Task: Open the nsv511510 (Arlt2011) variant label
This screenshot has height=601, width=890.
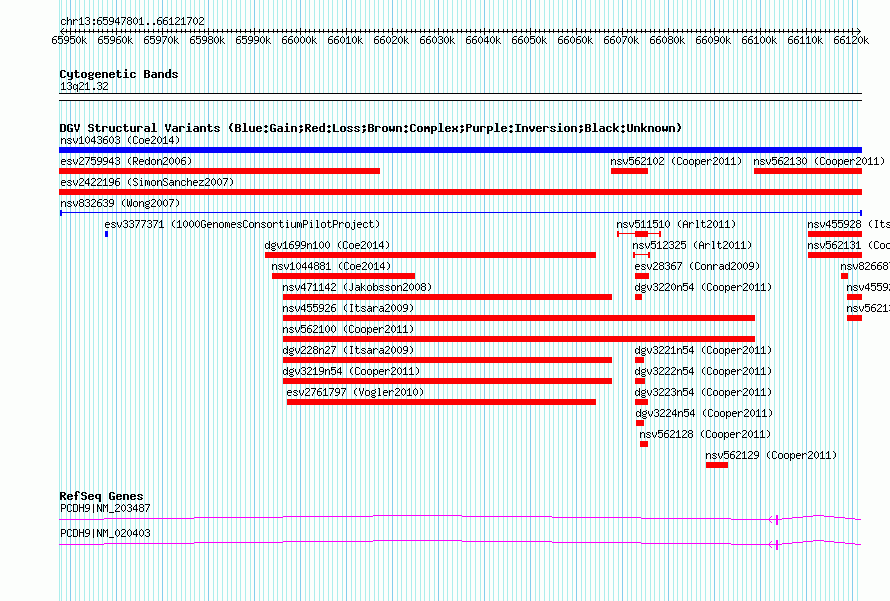Action: [676, 224]
